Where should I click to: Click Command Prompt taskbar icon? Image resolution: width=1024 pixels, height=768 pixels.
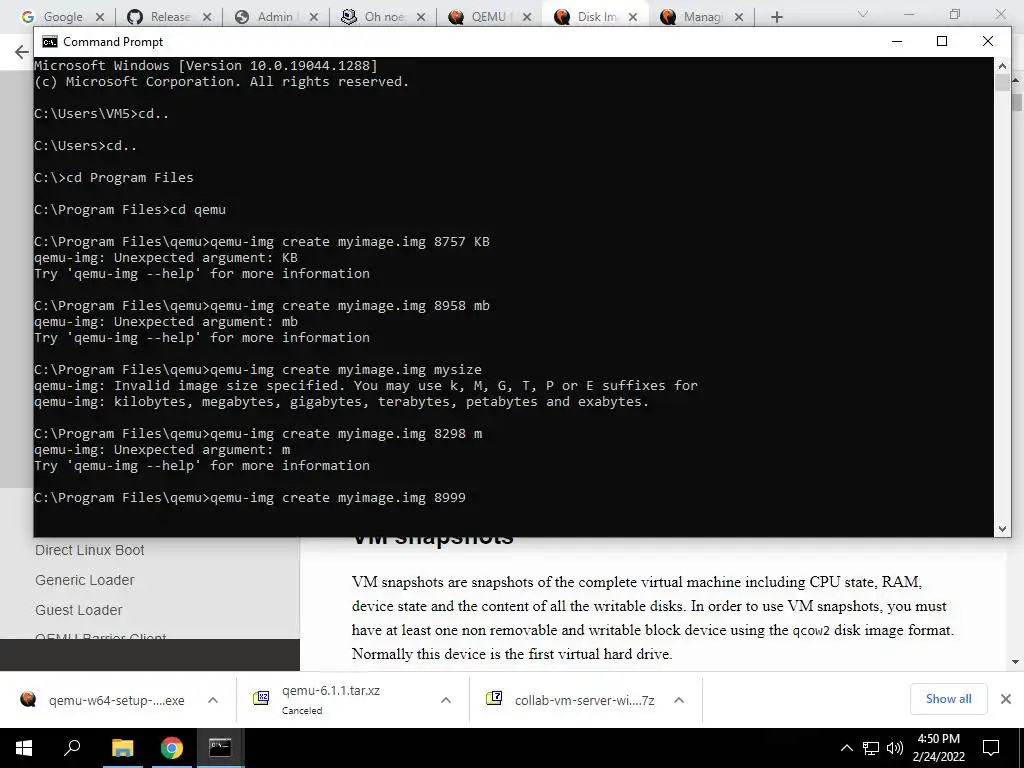(x=220, y=748)
